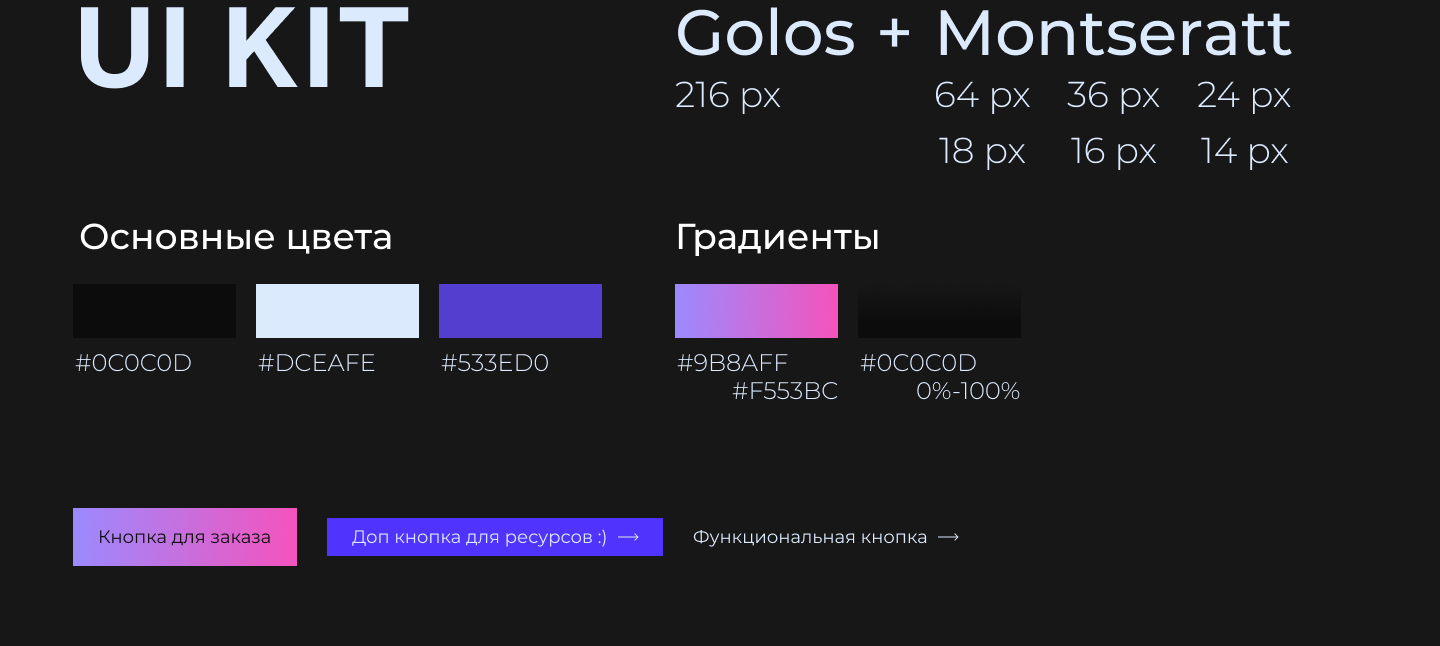Click the Основные цвета heading
This screenshot has width=1440, height=646.
point(236,237)
